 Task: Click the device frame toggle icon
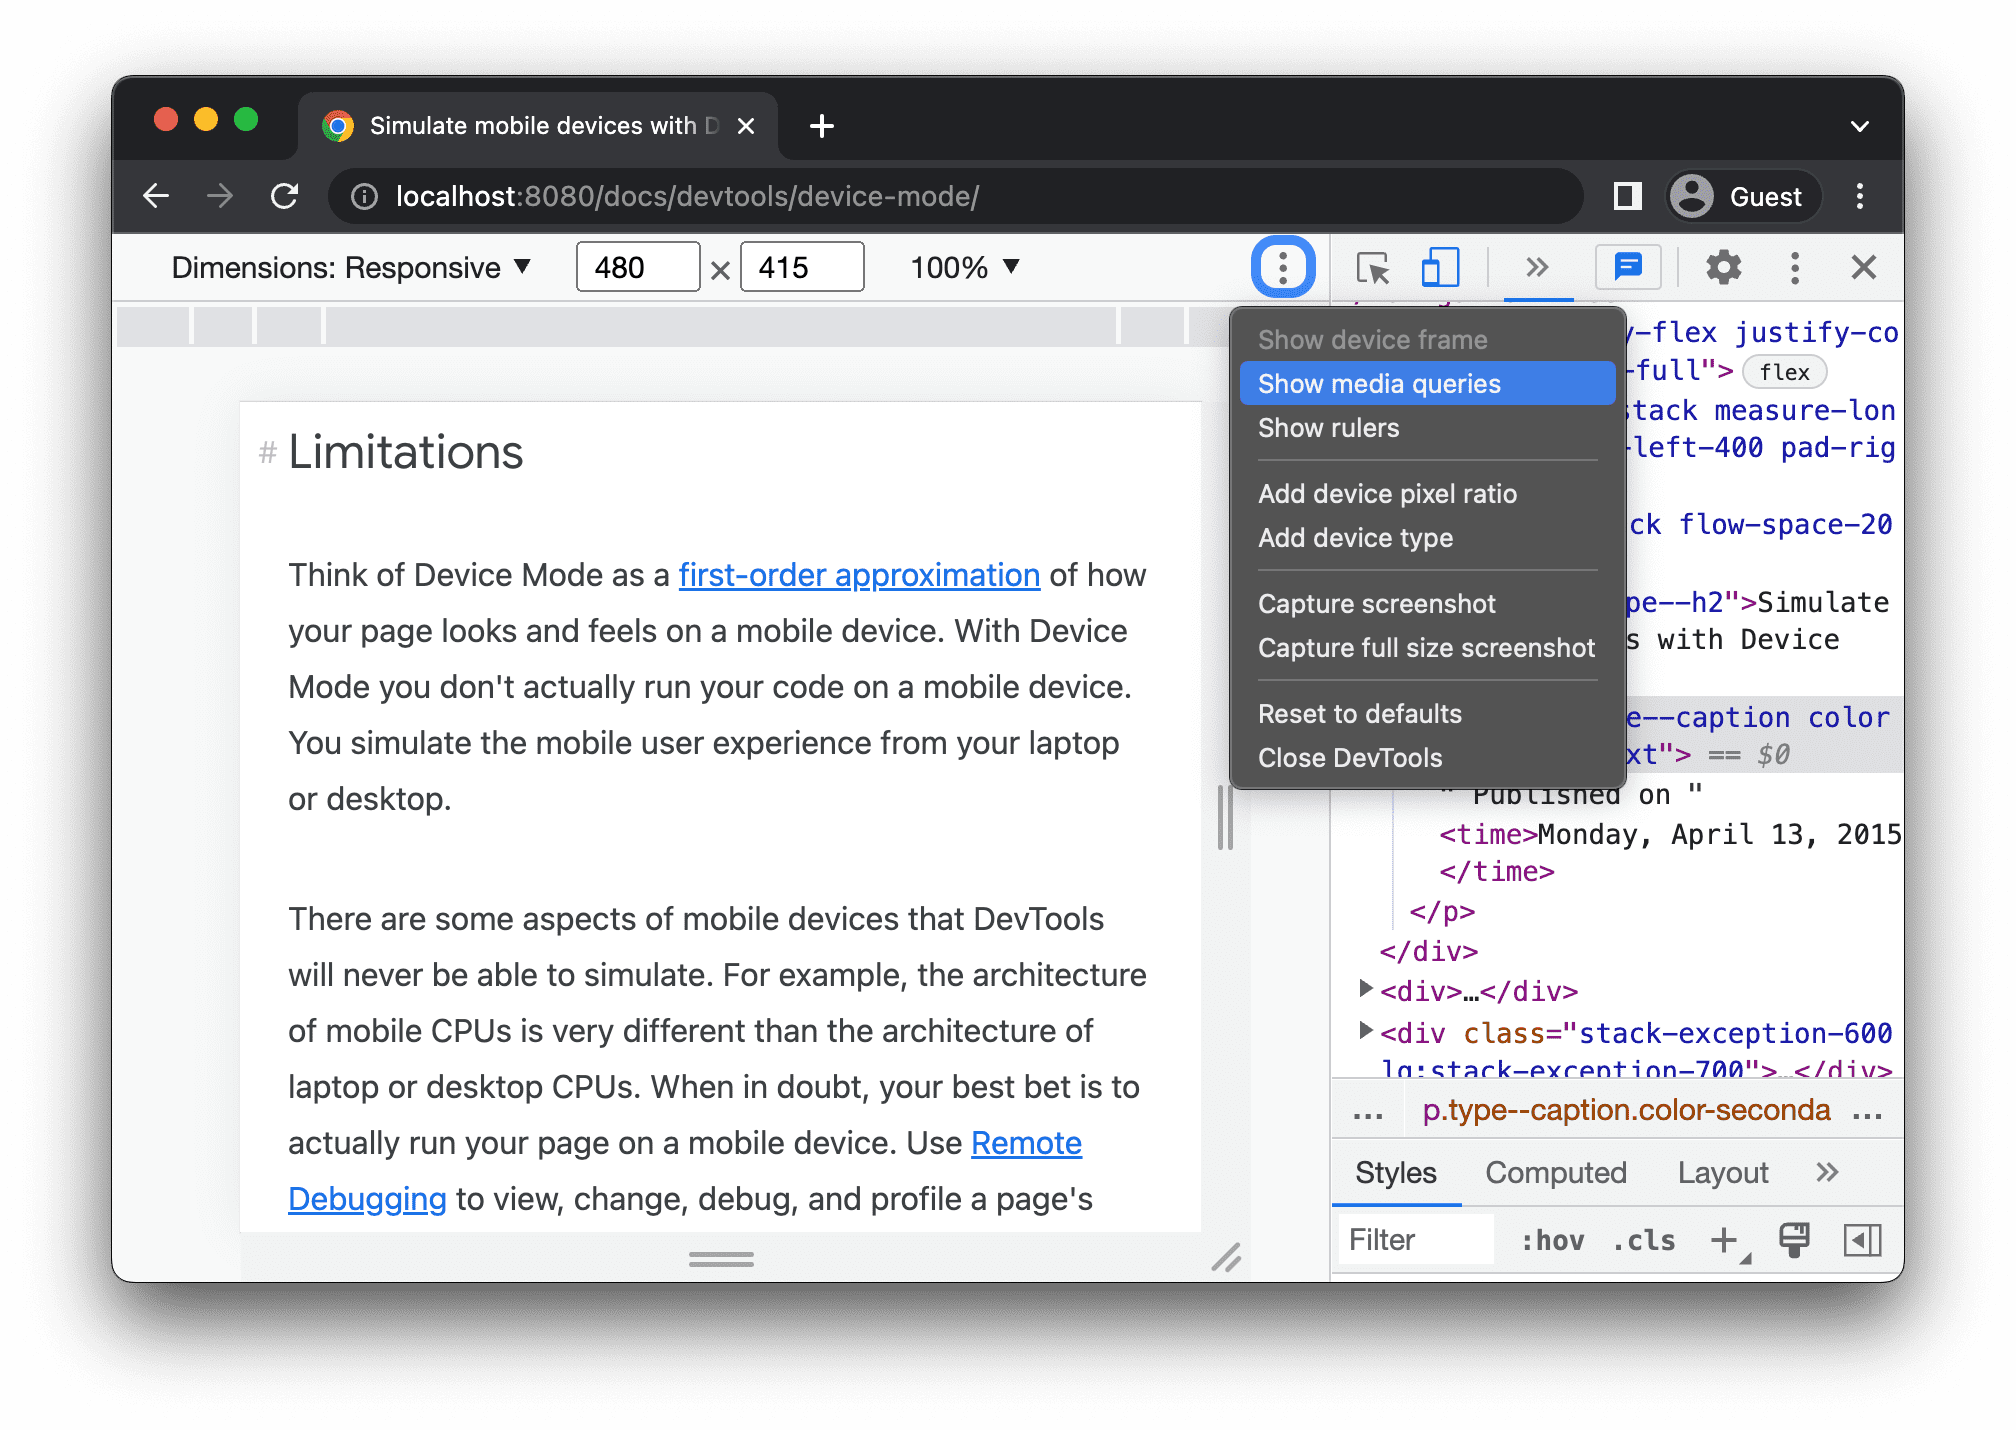point(1437,268)
